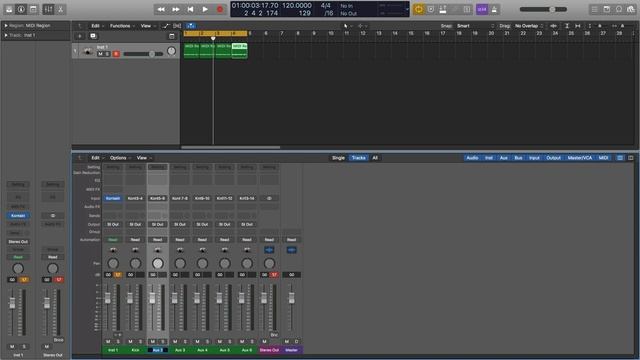The image size is (640, 360).
Task: Click the Aux 4 strip pan knob
Action: coord(202,264)
